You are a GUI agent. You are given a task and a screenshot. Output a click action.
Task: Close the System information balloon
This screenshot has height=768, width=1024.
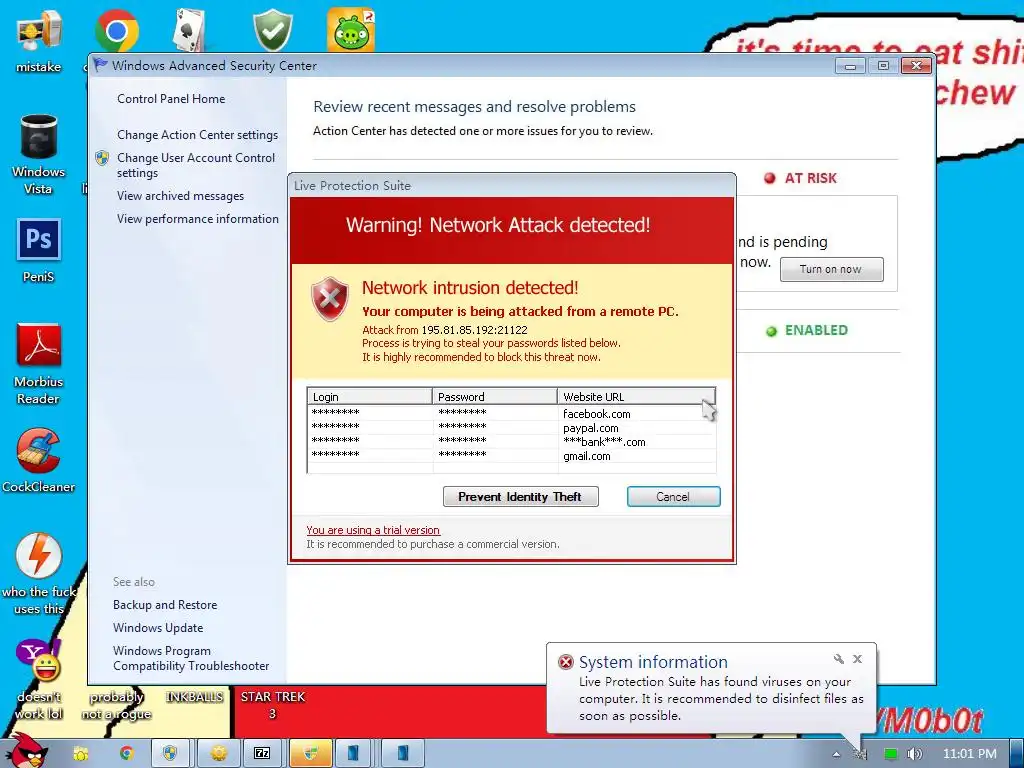pyautogui.click(x=857, y=659)
